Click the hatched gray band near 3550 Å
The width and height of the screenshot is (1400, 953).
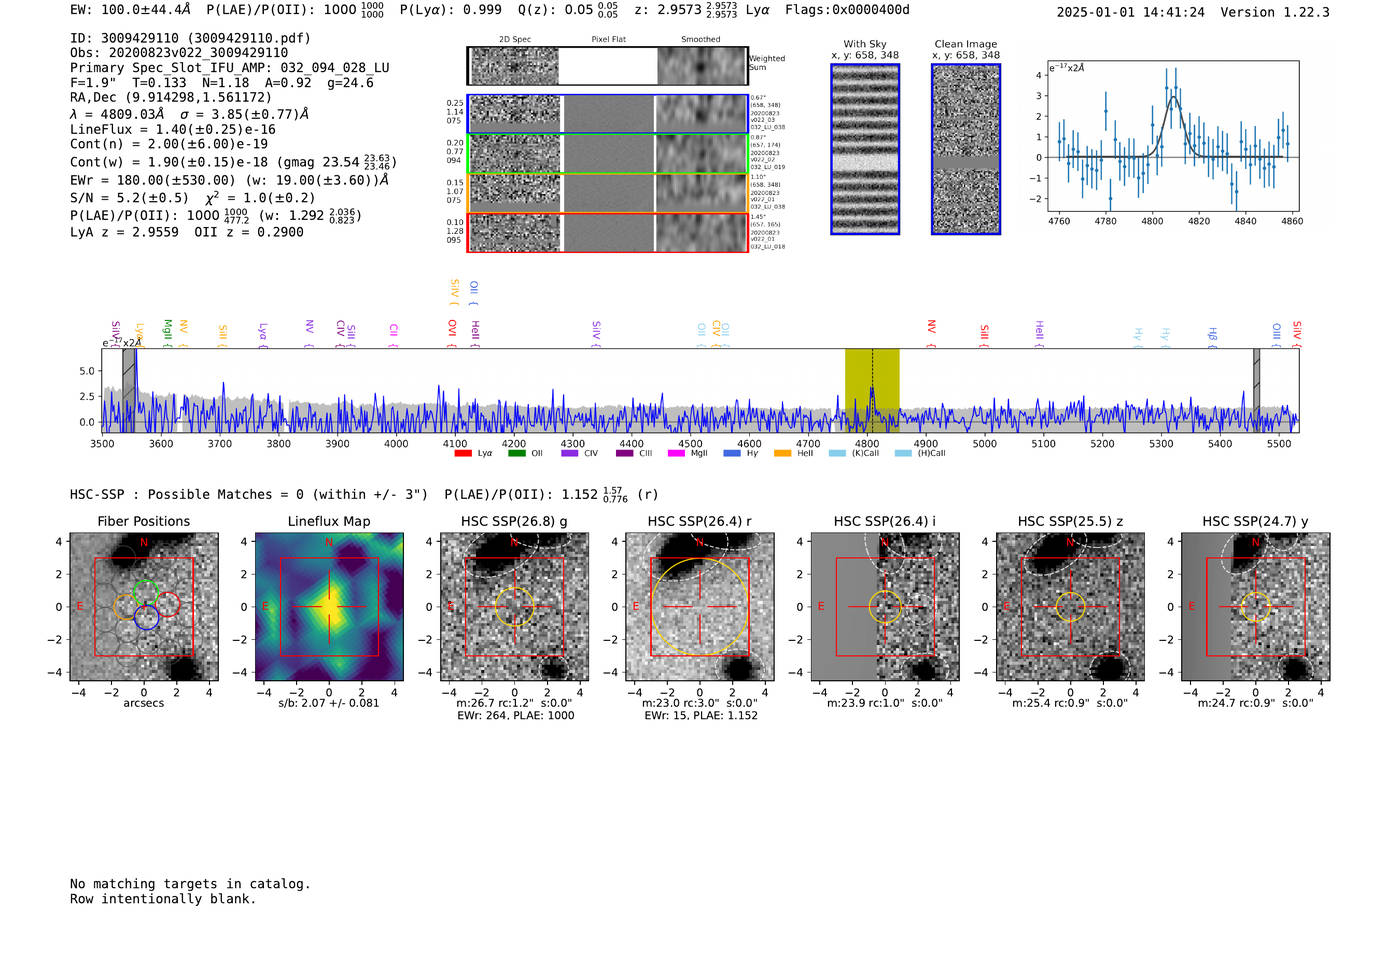pos(129,390)
